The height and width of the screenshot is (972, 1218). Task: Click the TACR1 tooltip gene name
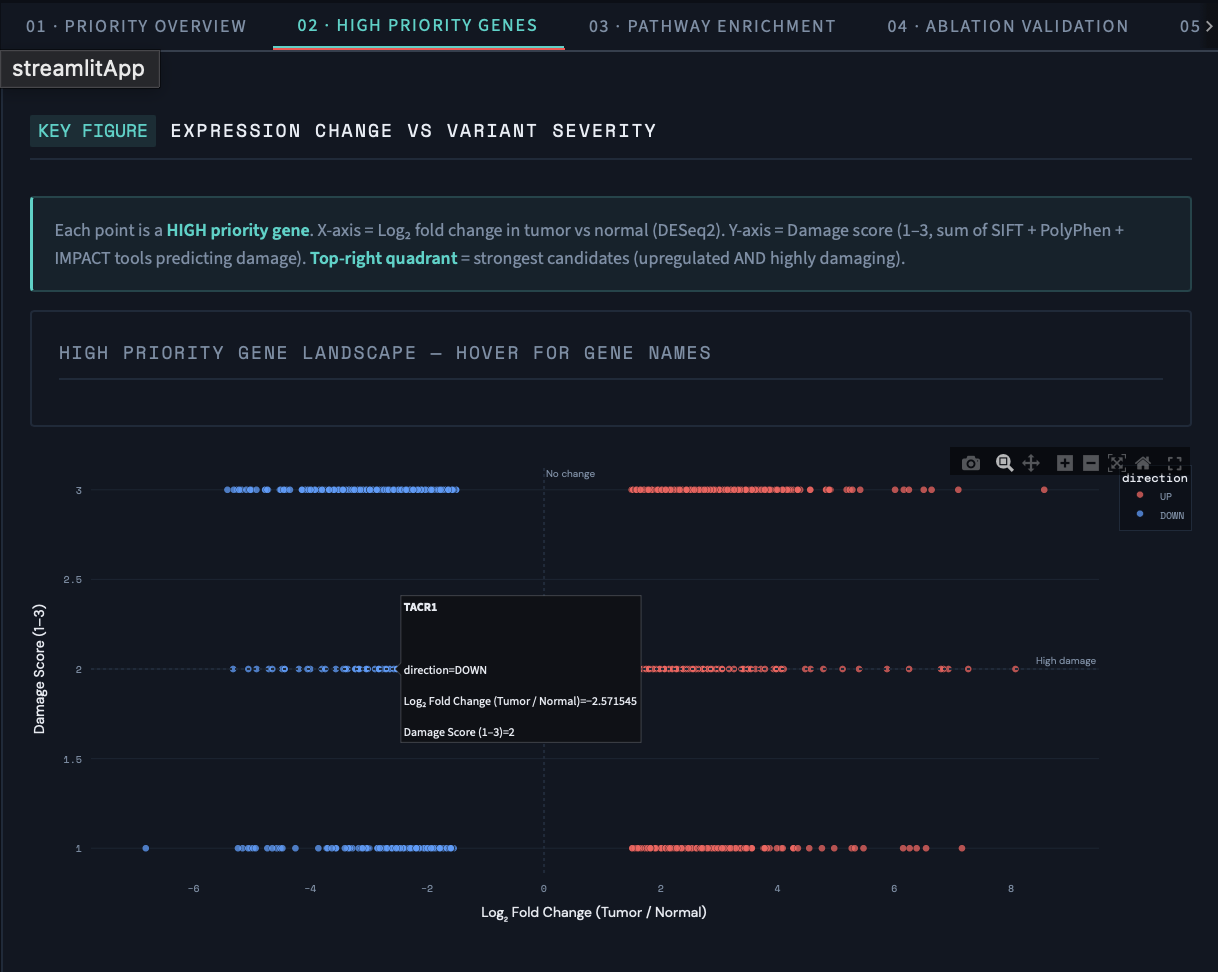coord(420,607)
